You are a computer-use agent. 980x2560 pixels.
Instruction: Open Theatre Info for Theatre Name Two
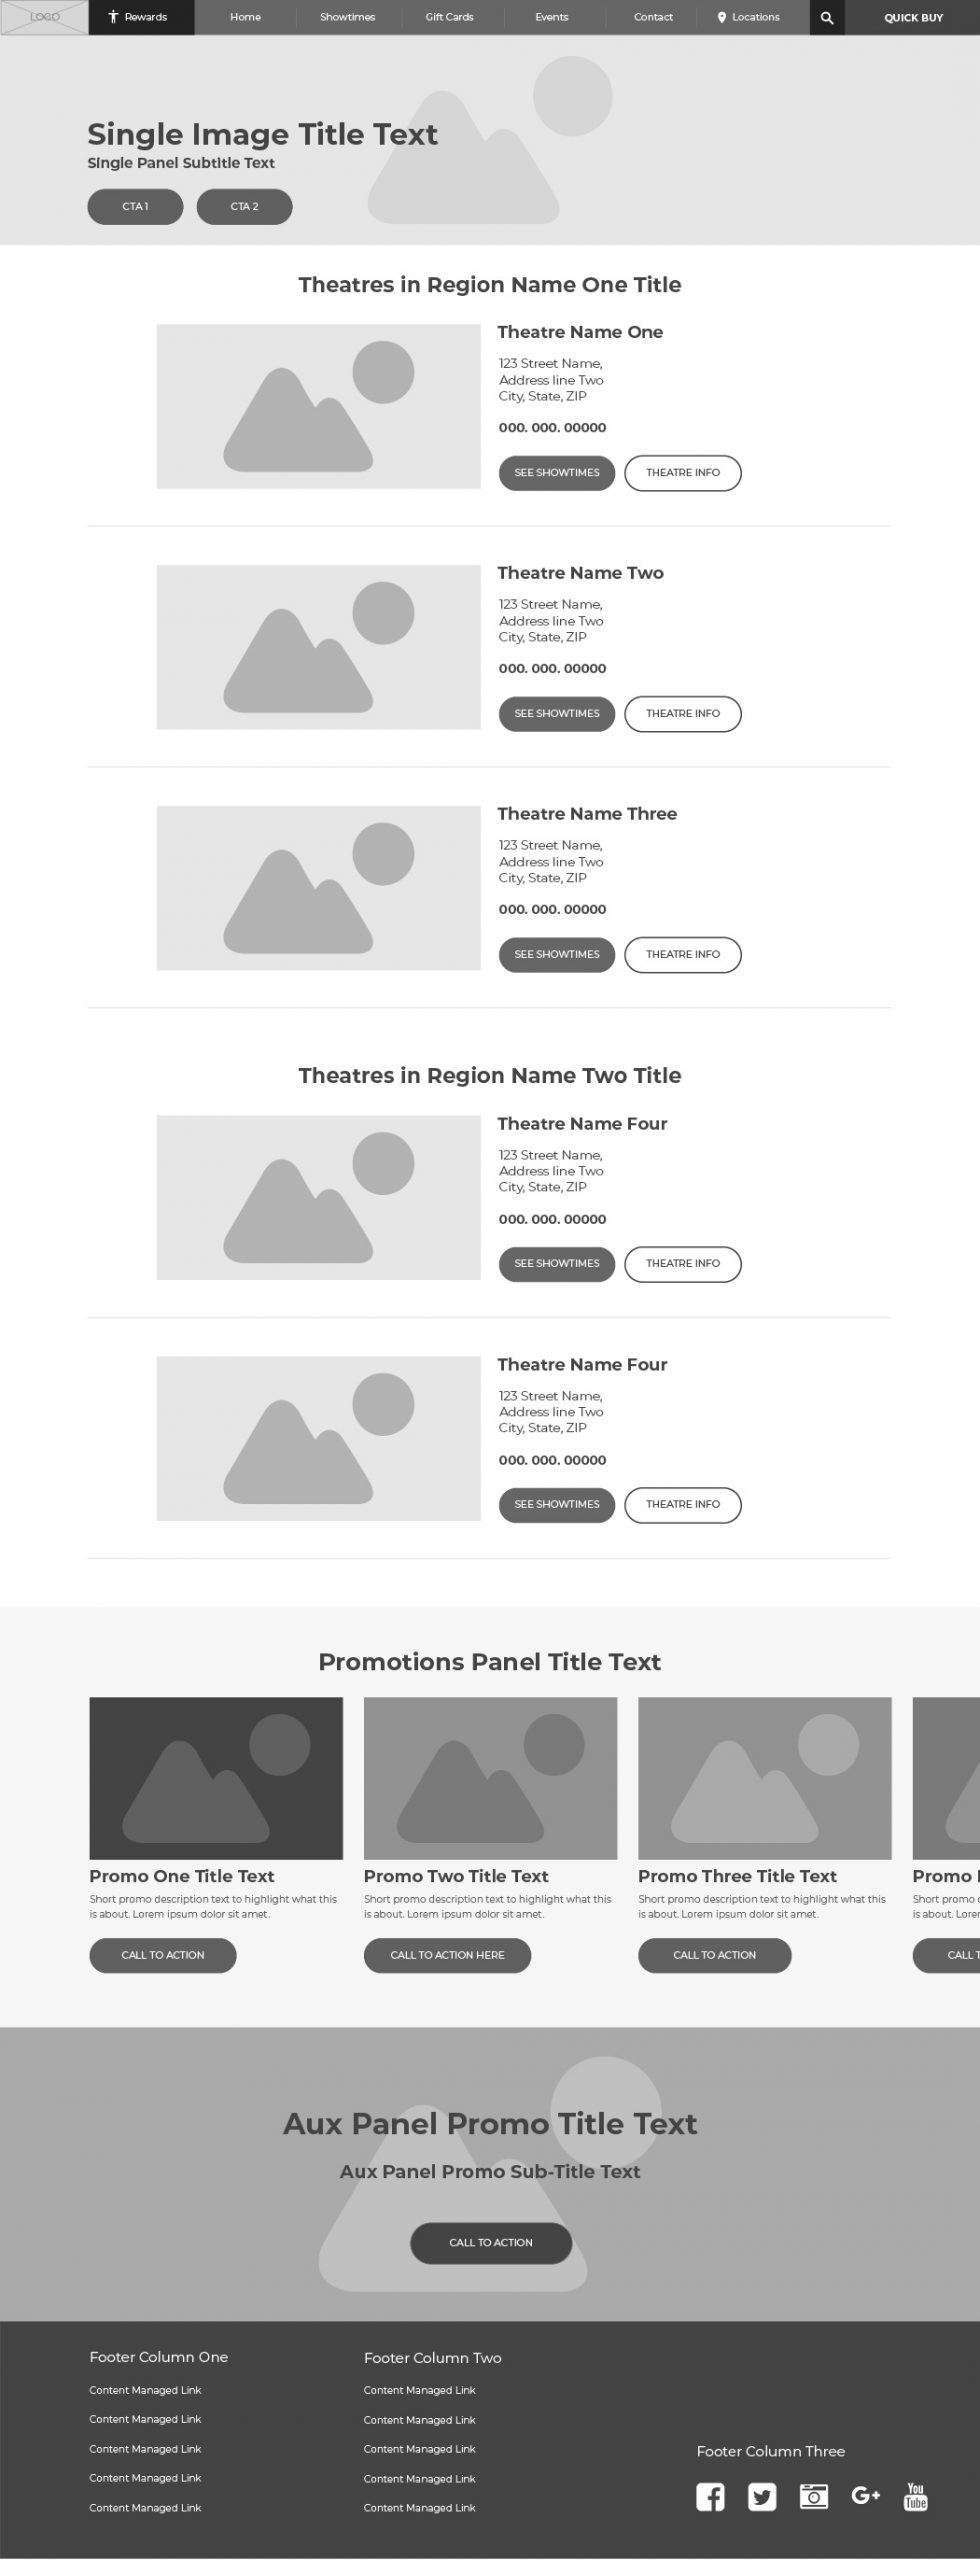[683, 714]
